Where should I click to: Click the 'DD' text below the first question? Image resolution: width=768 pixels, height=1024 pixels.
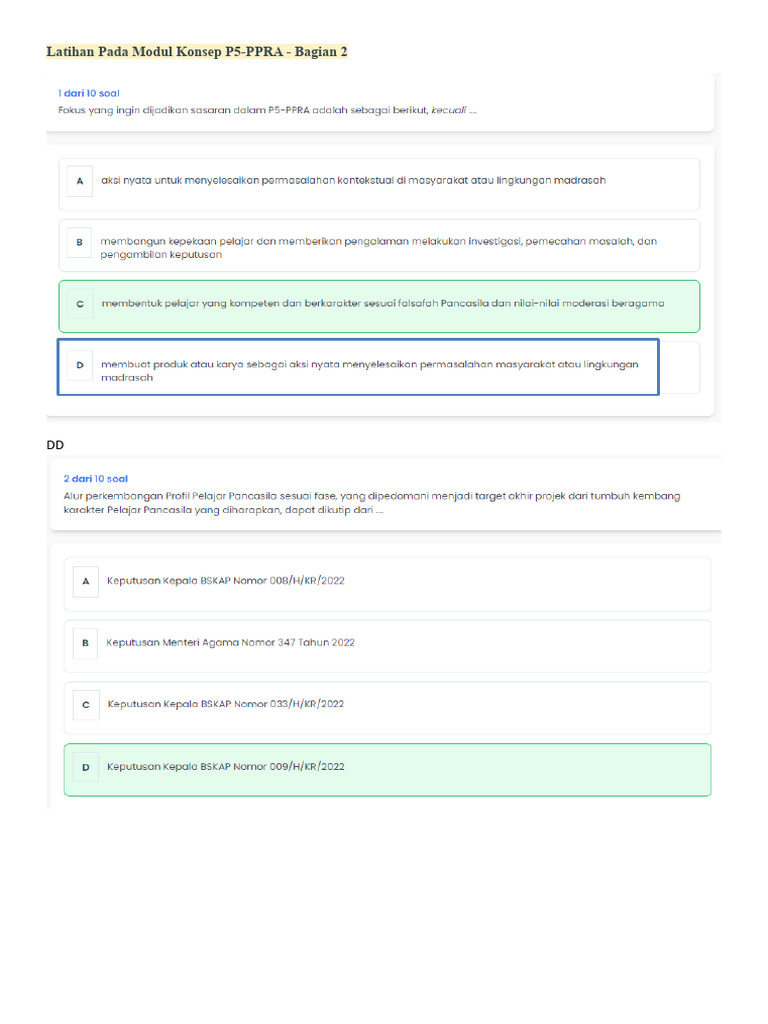(55, 444)
